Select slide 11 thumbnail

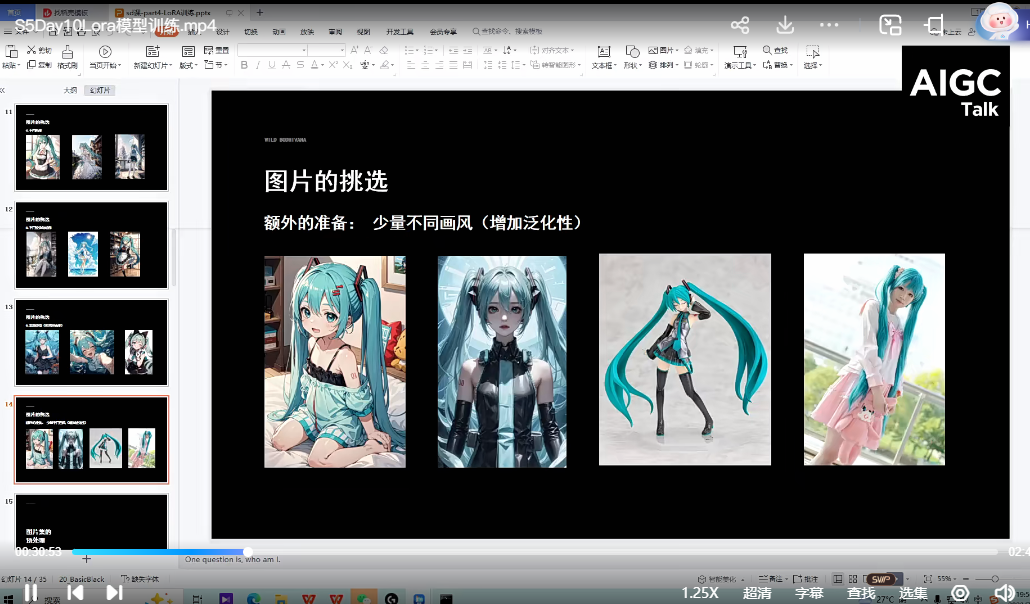(91, 147)
